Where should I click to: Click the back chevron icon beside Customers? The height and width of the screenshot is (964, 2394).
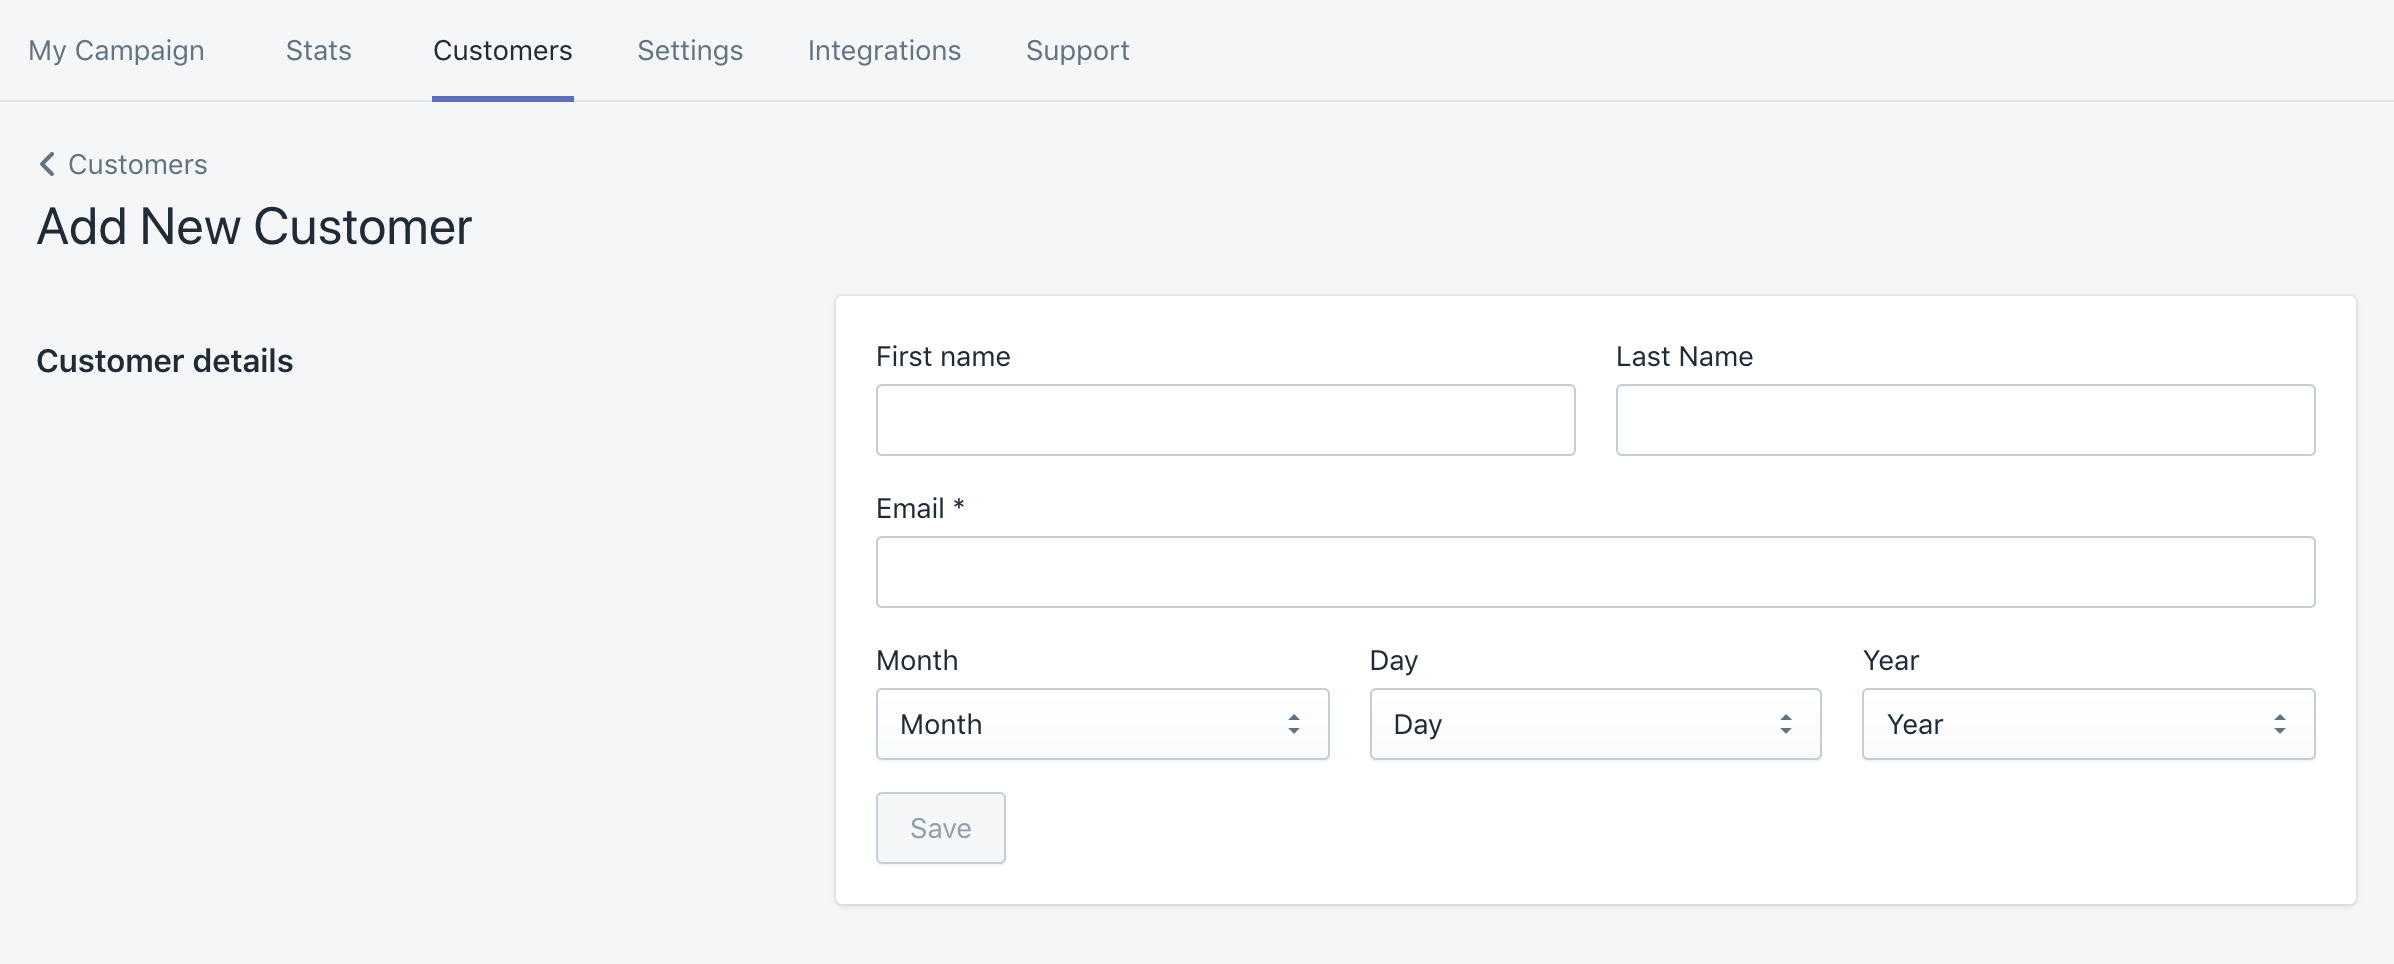pyautogui.click(x=46, y=164)
